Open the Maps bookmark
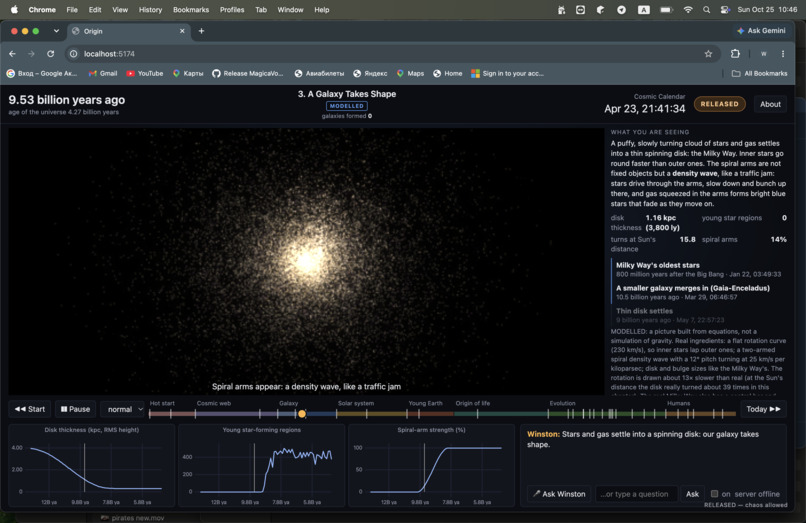 pyautogui.click(x=410, y=74)
